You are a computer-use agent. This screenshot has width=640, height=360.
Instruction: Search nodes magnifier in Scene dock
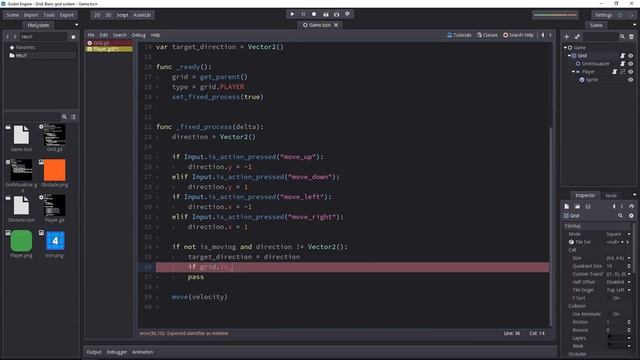pos(622,37)
